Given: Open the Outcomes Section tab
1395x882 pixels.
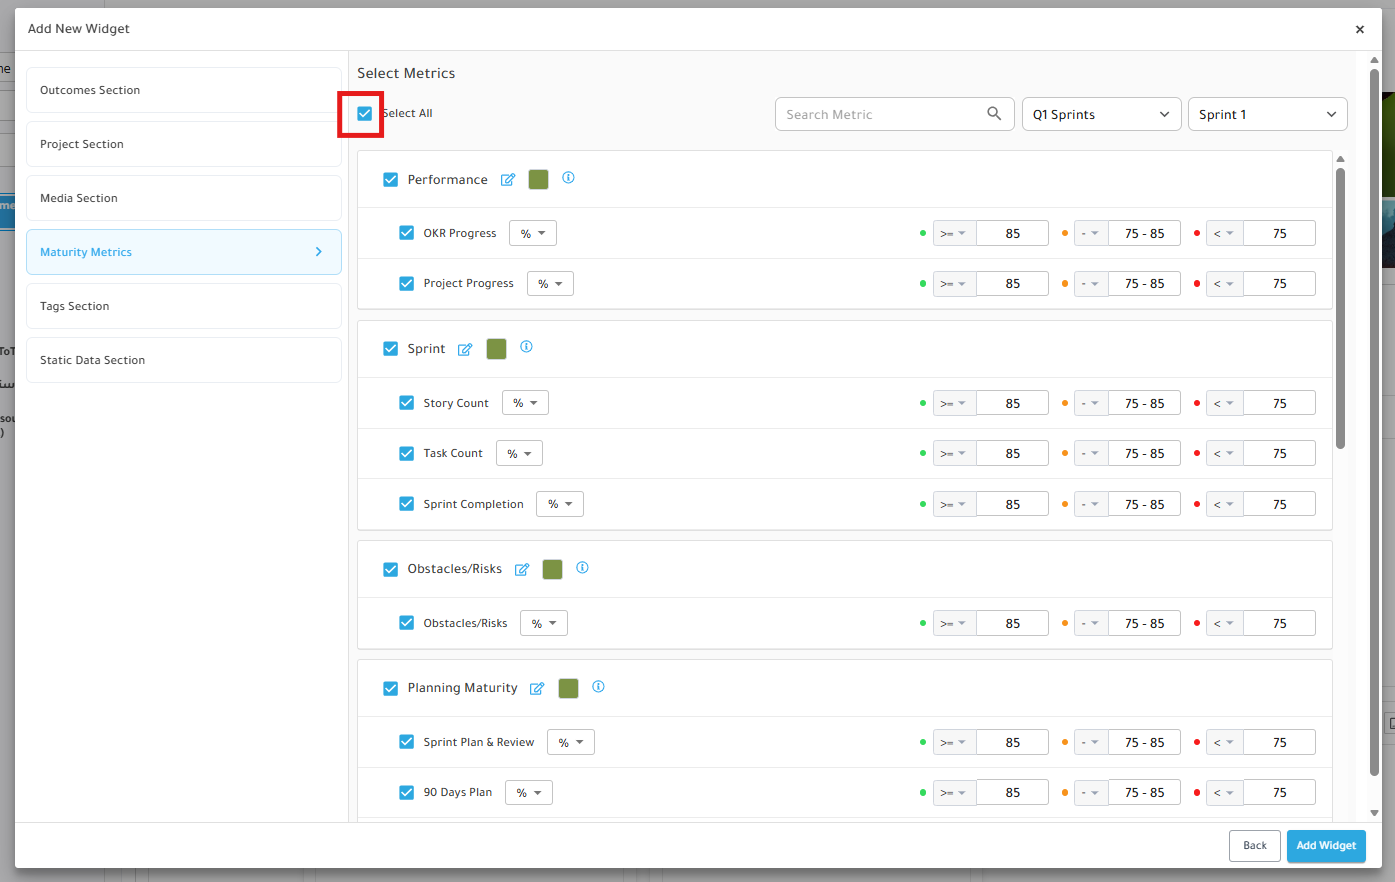Looking at the screenshot, I should (x=184, y=90).
